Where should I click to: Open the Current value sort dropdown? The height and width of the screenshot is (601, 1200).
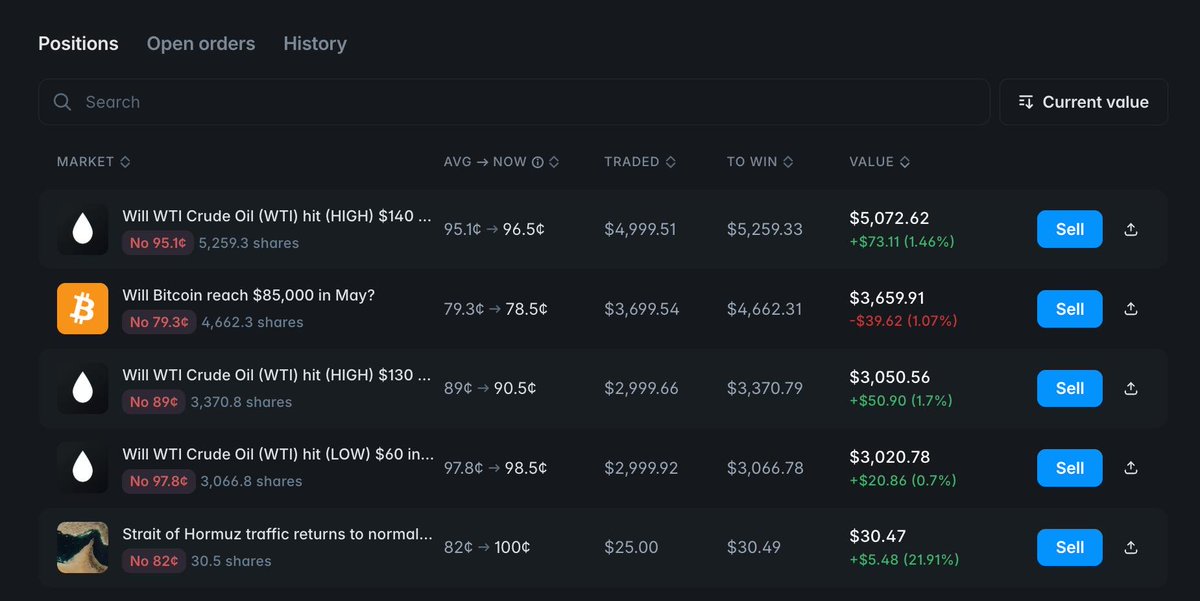[x=1083, y=102]
